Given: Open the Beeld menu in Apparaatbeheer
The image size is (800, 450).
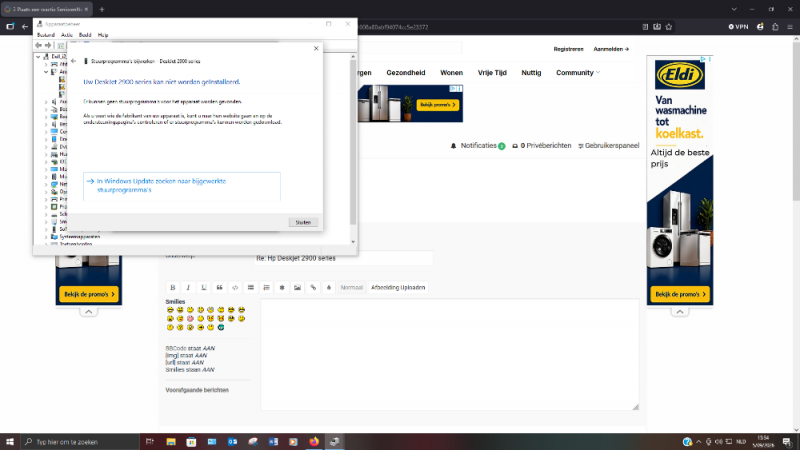Looking at the screenshot, I should 85,35.
